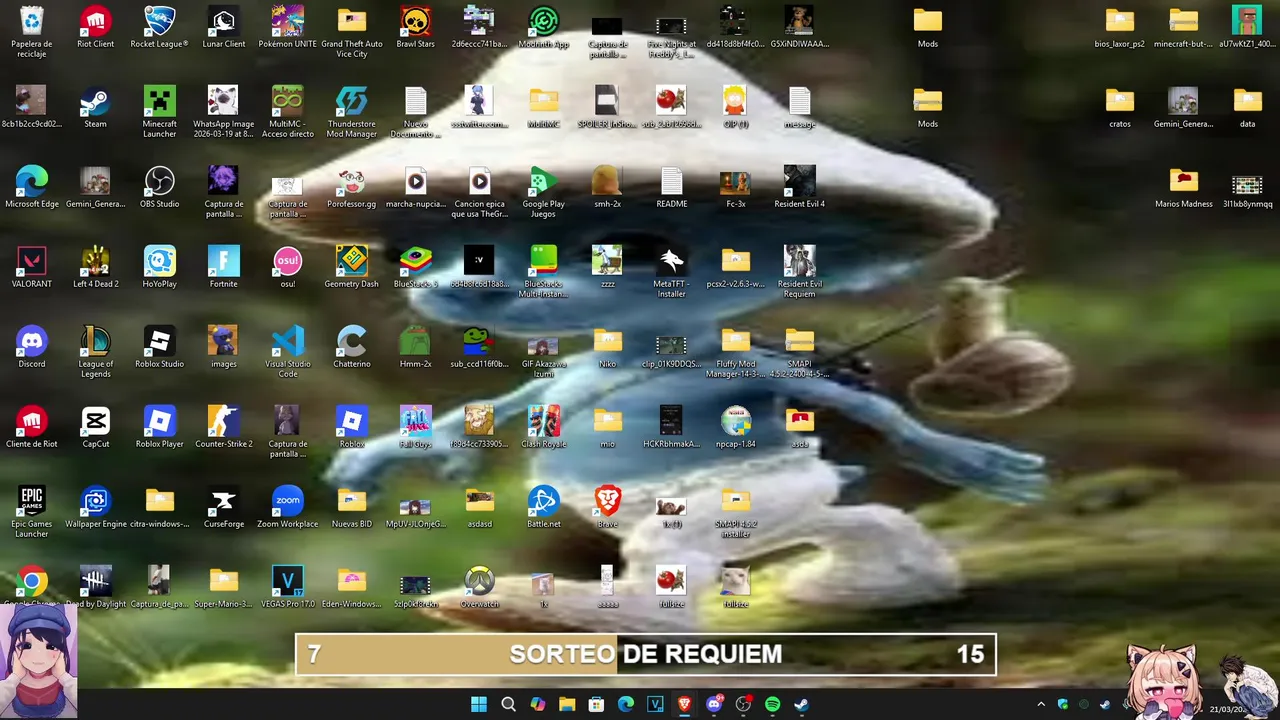Select the VALORANT desktop icon
Screen dimensions: 1280x720
32,267
